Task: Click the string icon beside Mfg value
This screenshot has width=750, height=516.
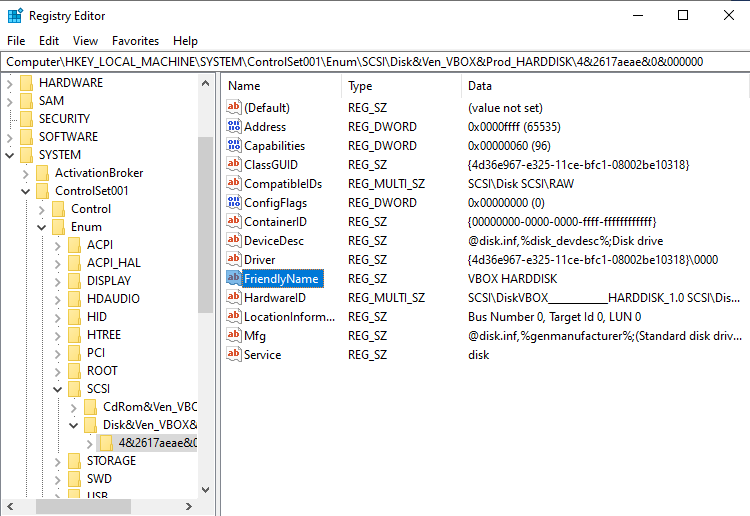Action: (233, 335)
